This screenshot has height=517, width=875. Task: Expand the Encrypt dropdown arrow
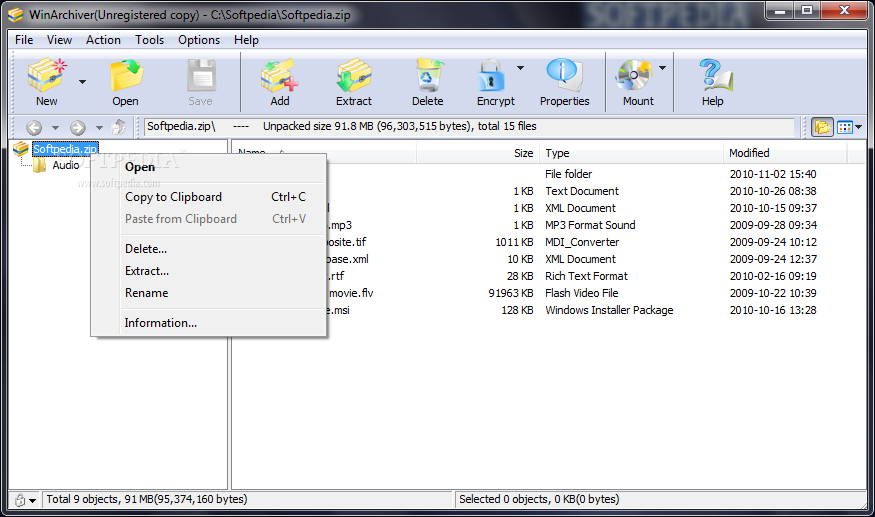click(x=520, y=68)
